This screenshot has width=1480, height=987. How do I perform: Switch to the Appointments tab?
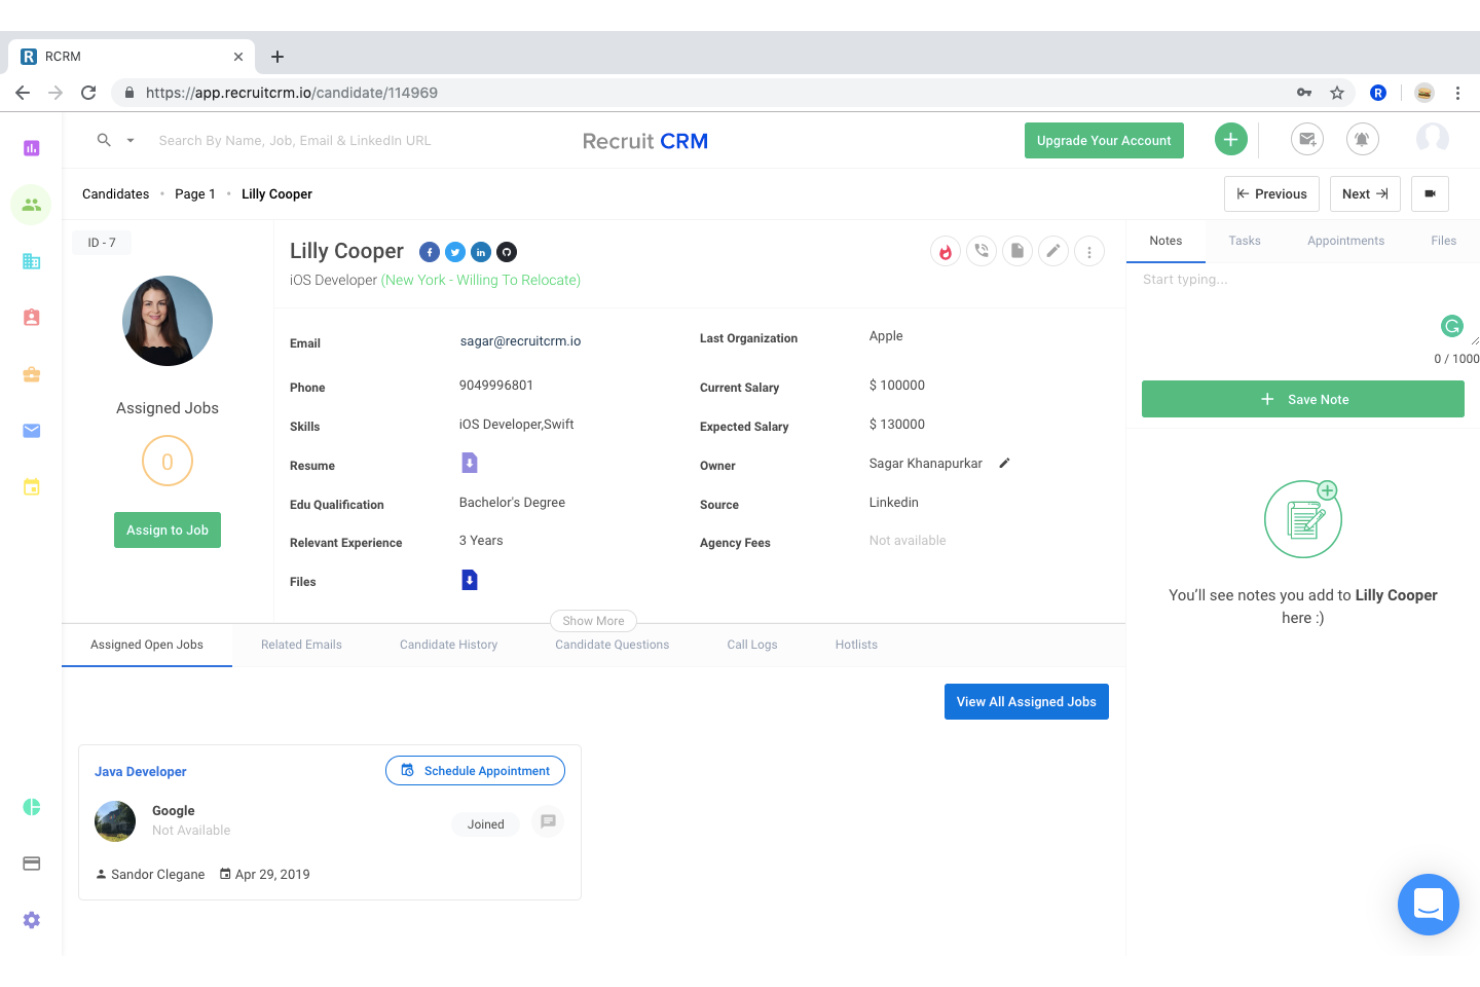click(1345, 241)
